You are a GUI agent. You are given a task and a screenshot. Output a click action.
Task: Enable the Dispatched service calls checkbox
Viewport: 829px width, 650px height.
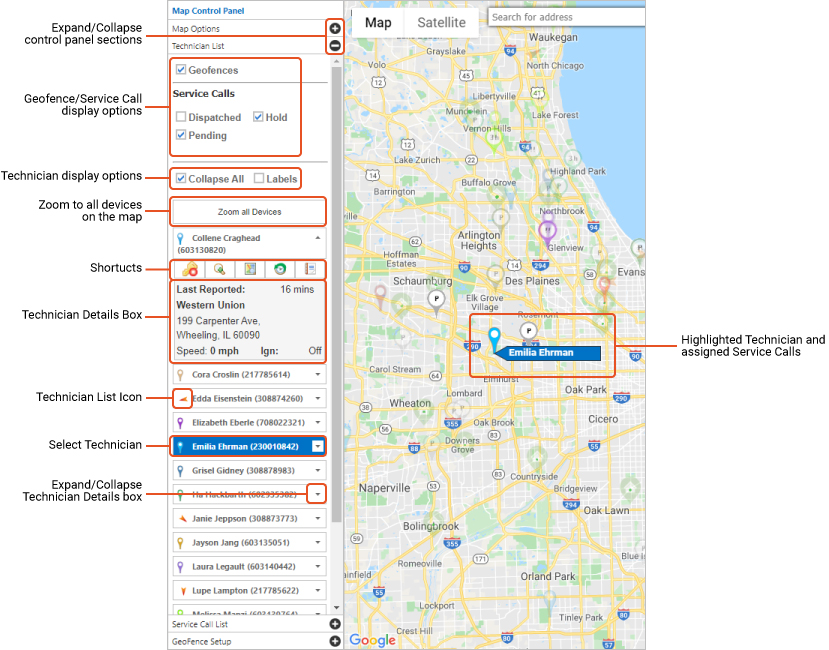[181, 117]
